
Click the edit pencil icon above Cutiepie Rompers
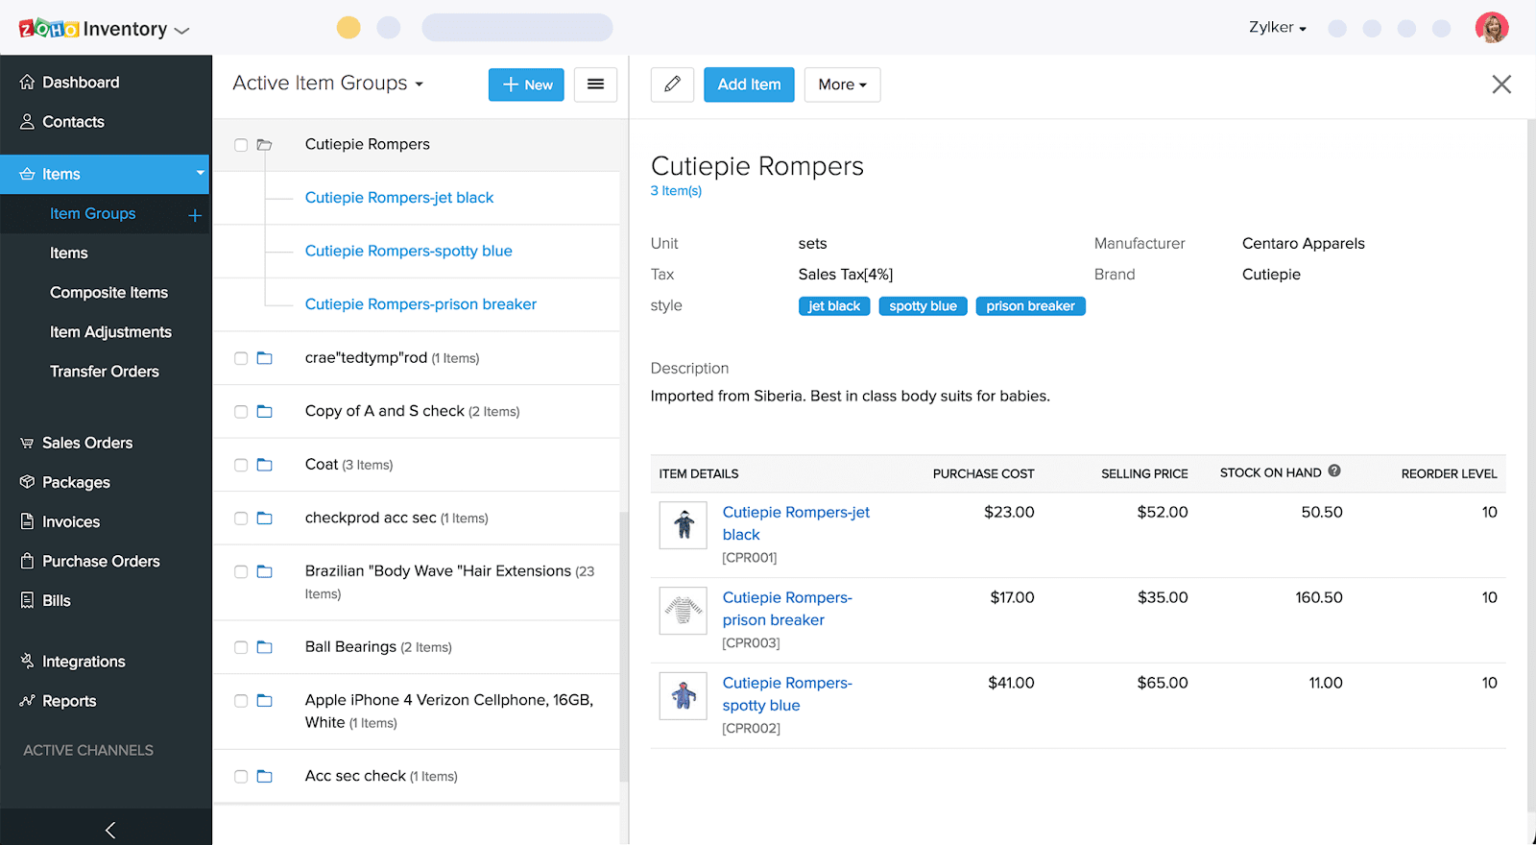[672, 84]
